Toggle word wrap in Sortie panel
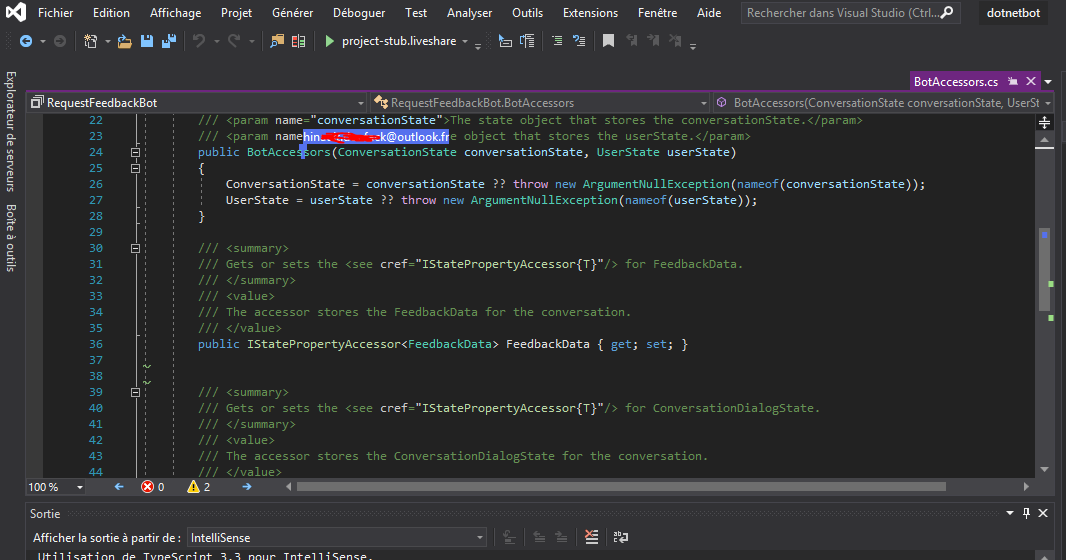The image size is (1066, 560). [620, 537]
